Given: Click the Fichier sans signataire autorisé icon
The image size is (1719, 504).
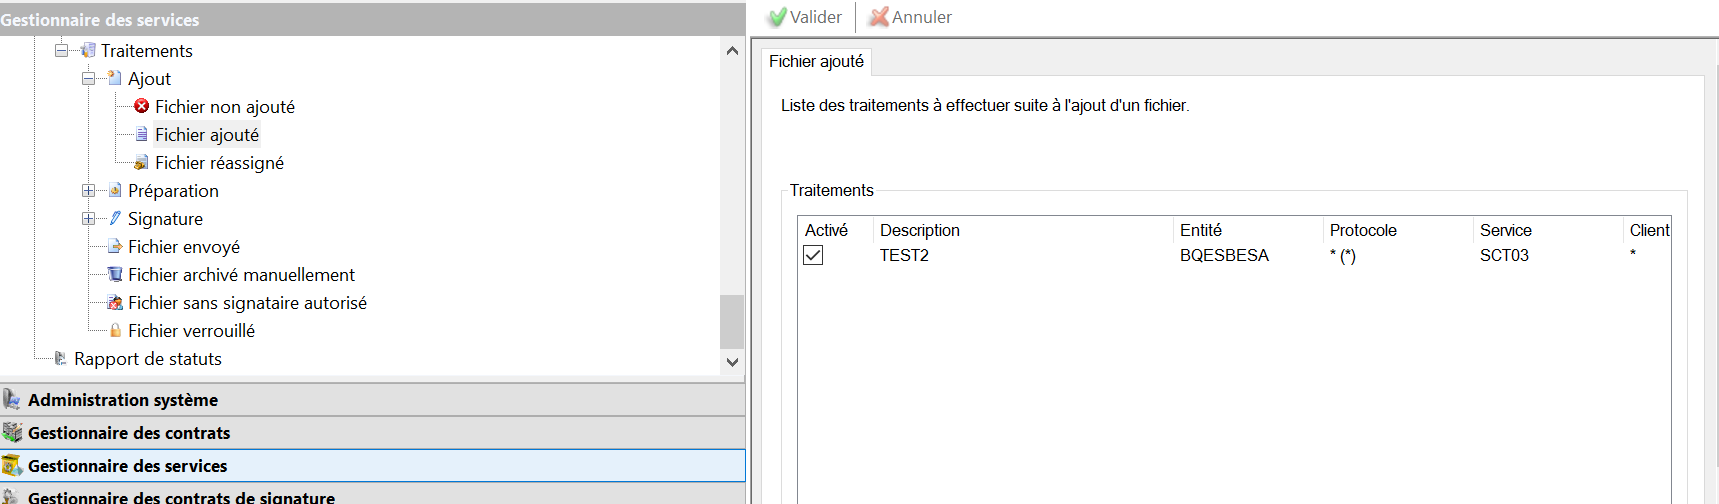Looking at the screenshot, I should click(x=115, y=302).
